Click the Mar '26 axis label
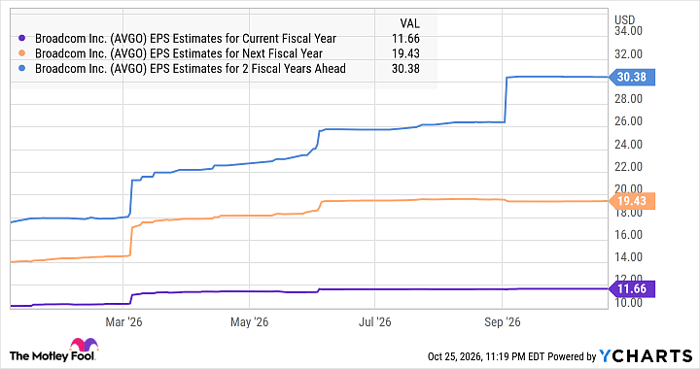This screenshot has width=700, height=369. [124, 322]
